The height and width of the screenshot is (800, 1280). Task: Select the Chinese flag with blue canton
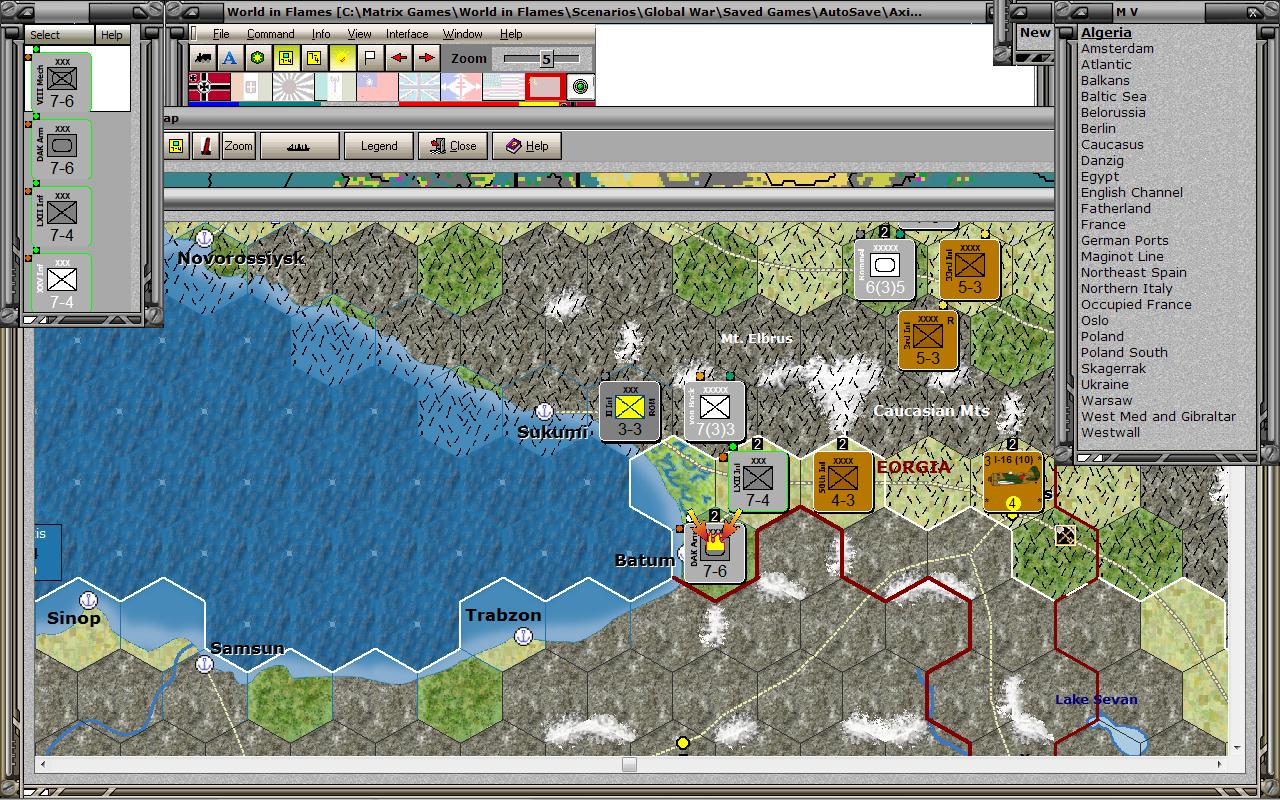tap(378, 87)
